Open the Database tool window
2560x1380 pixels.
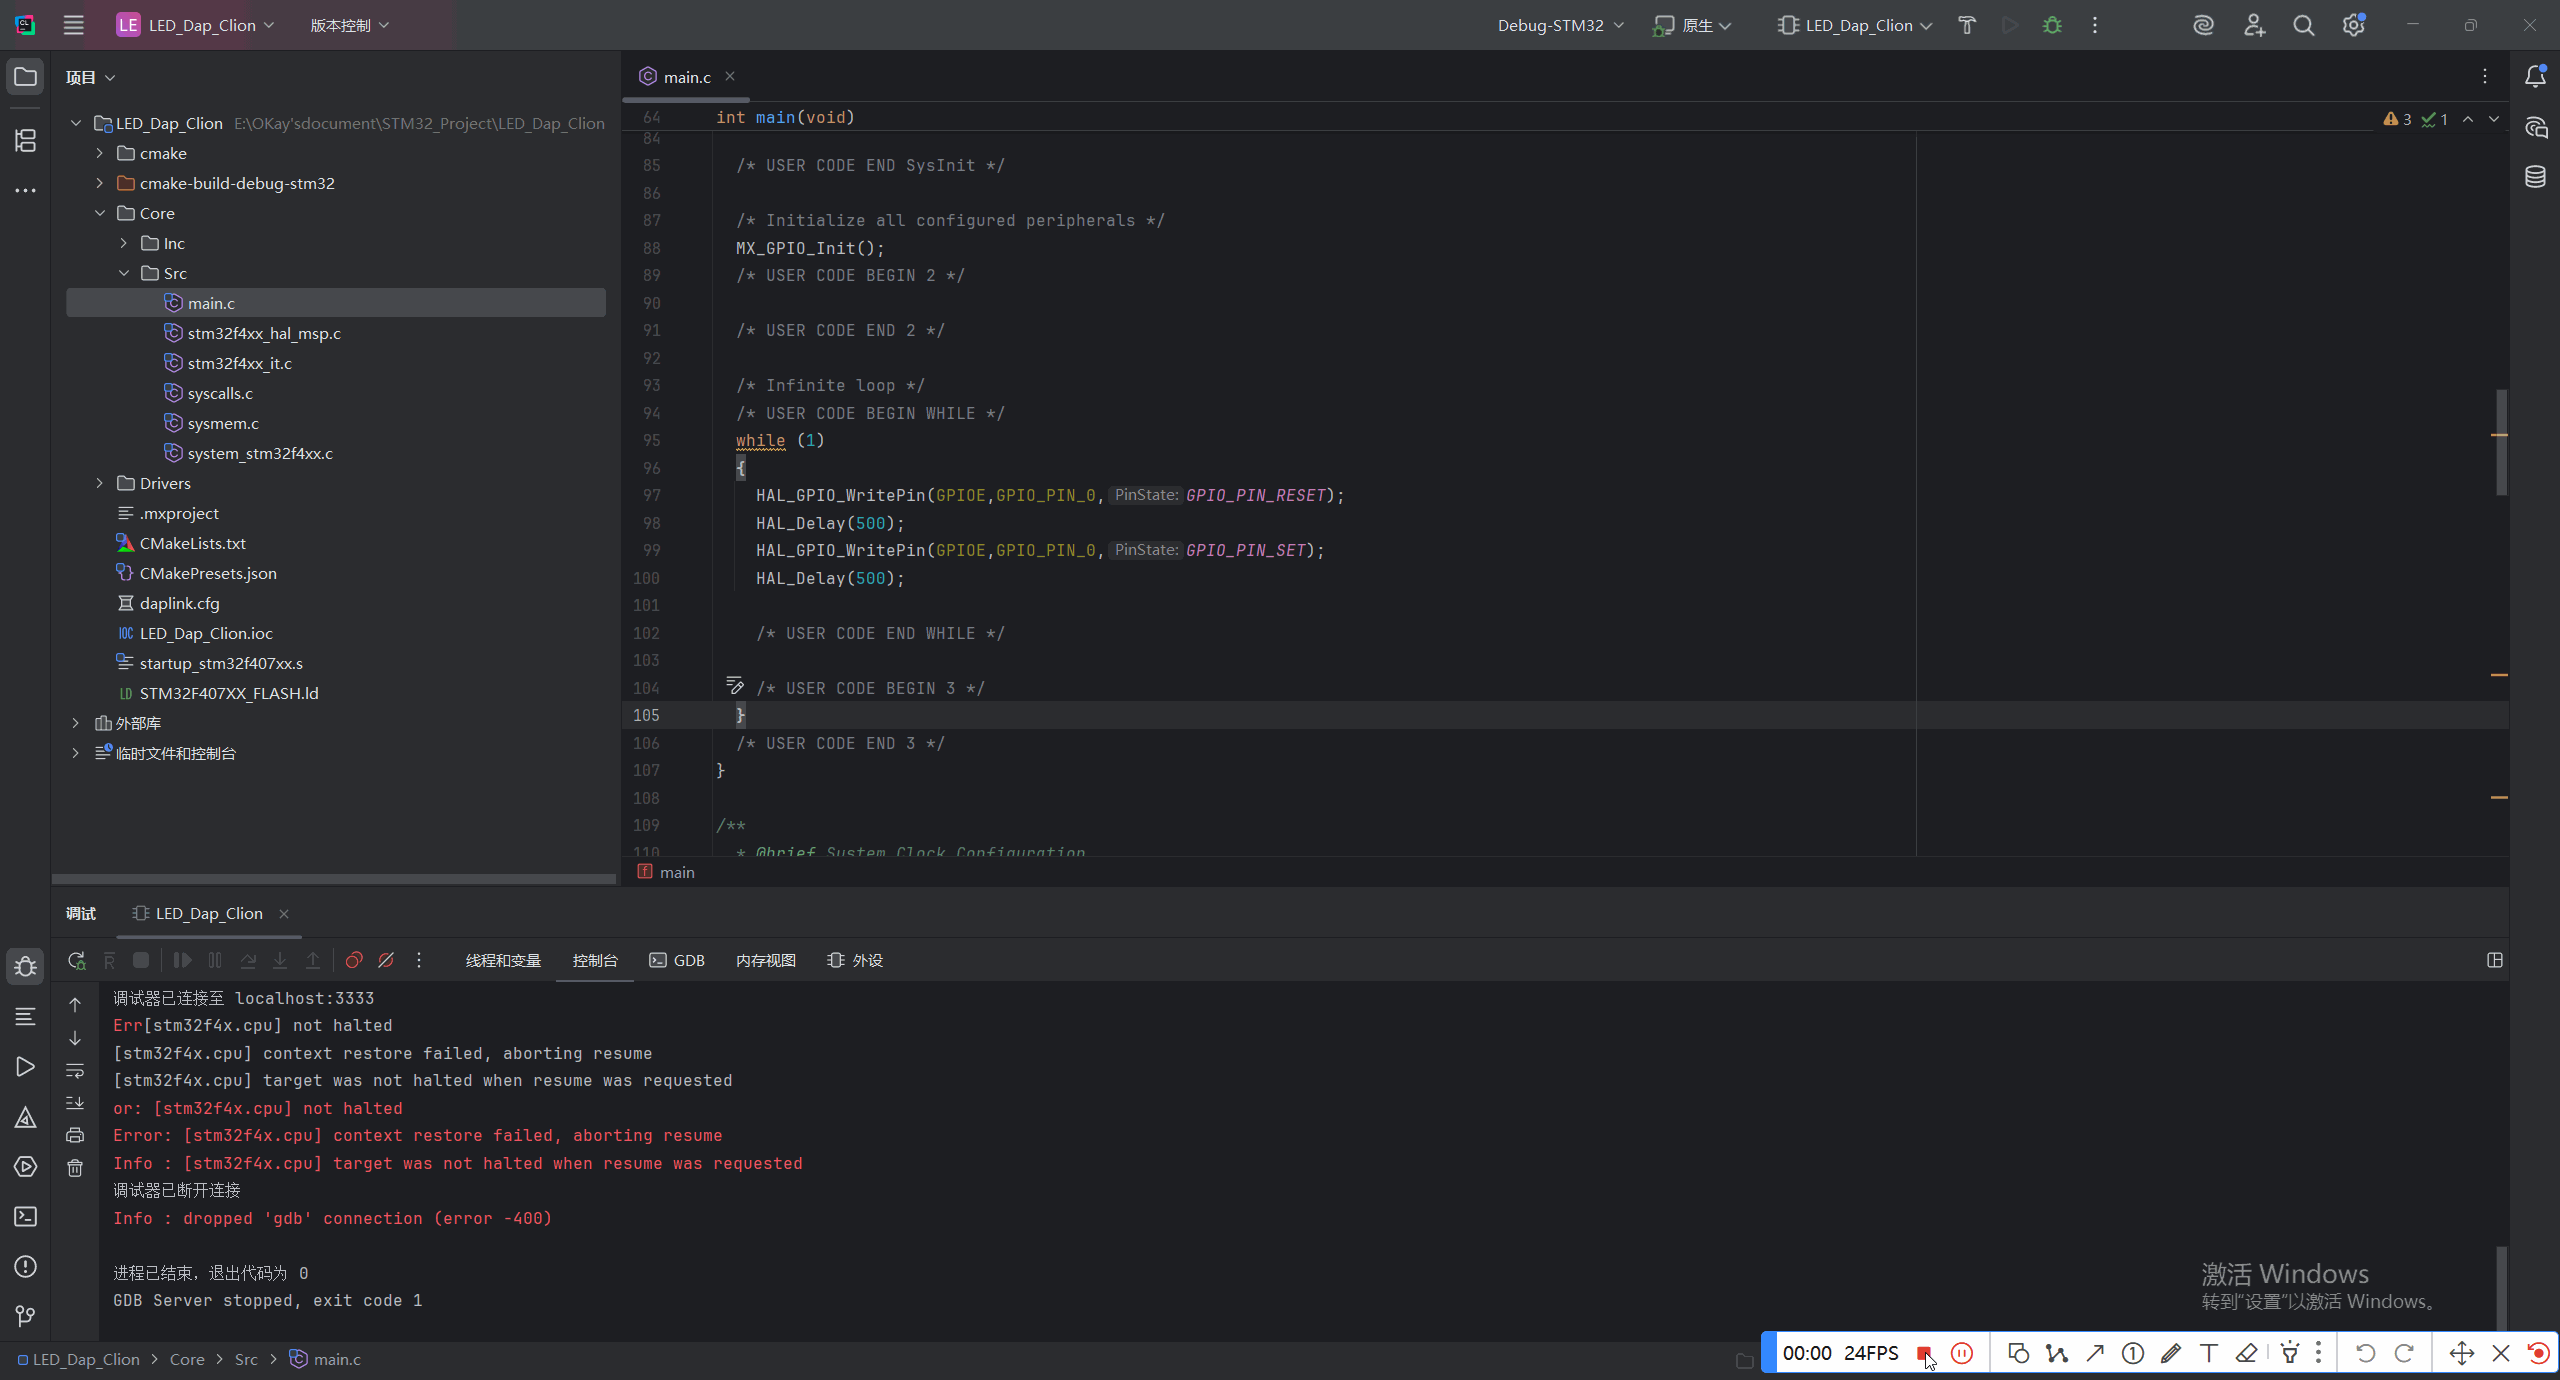click(2535, 177)
